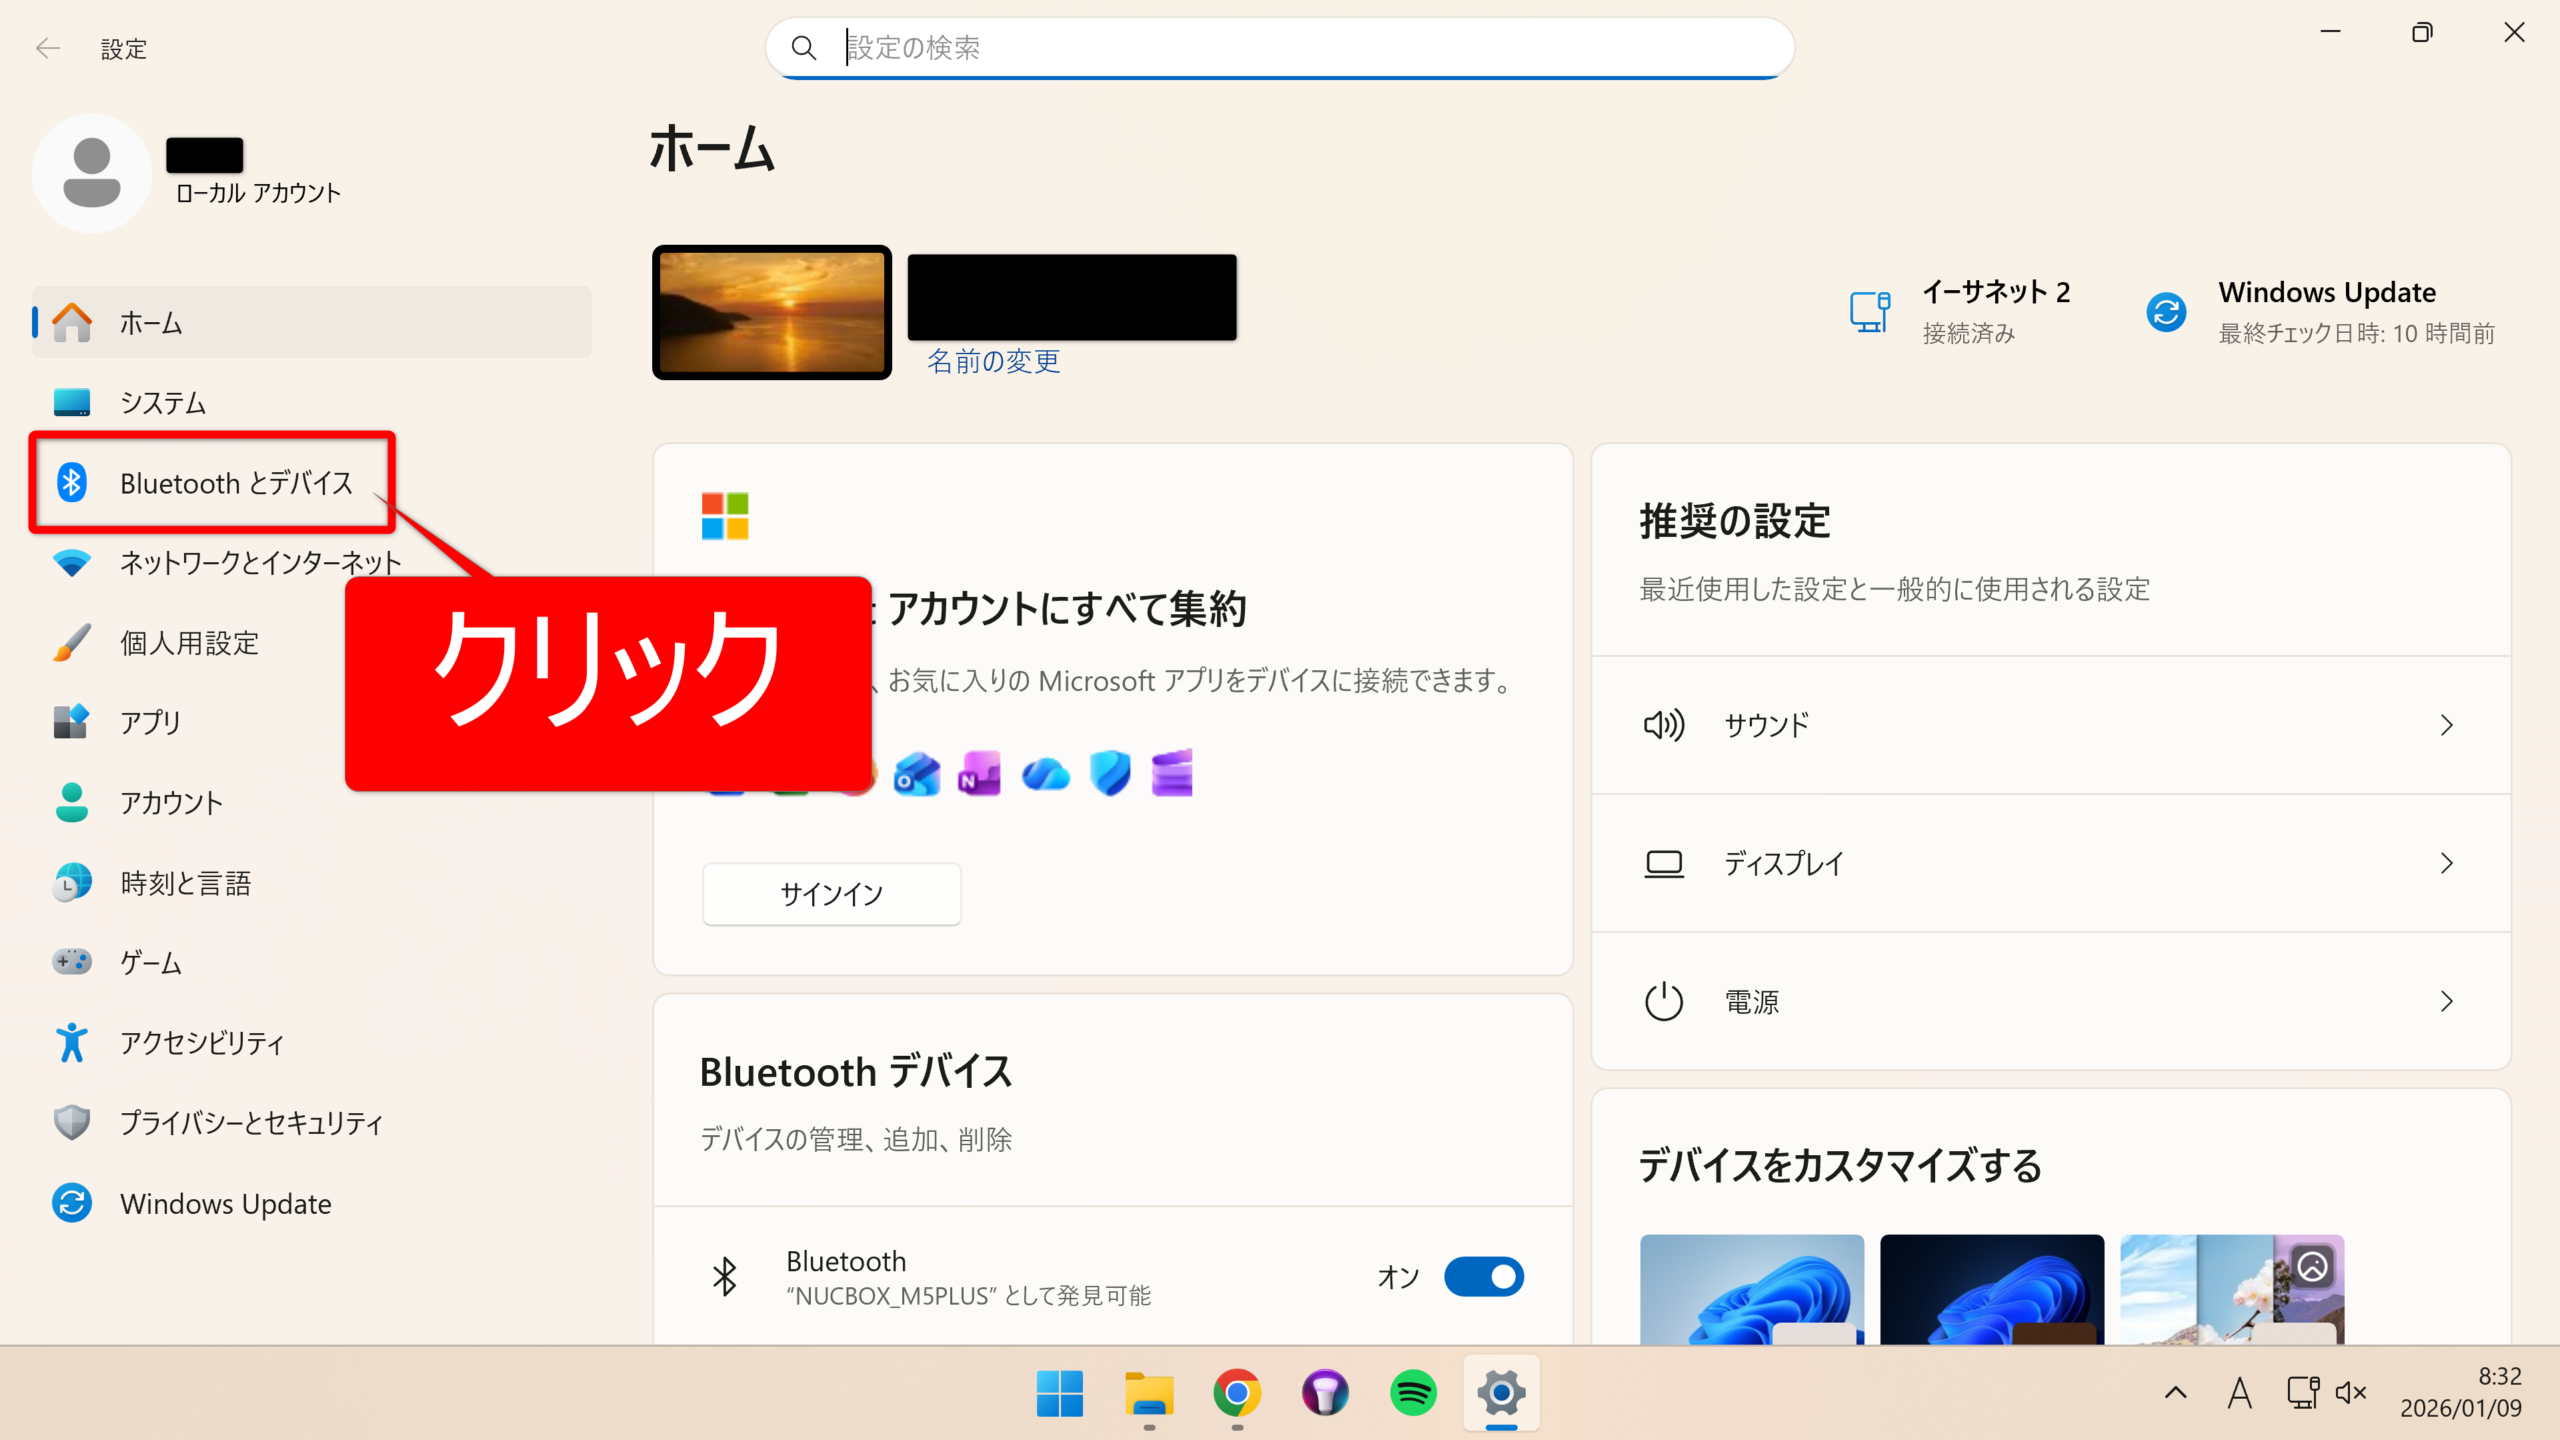Open the ゲーム controller icon

(71, 962)
